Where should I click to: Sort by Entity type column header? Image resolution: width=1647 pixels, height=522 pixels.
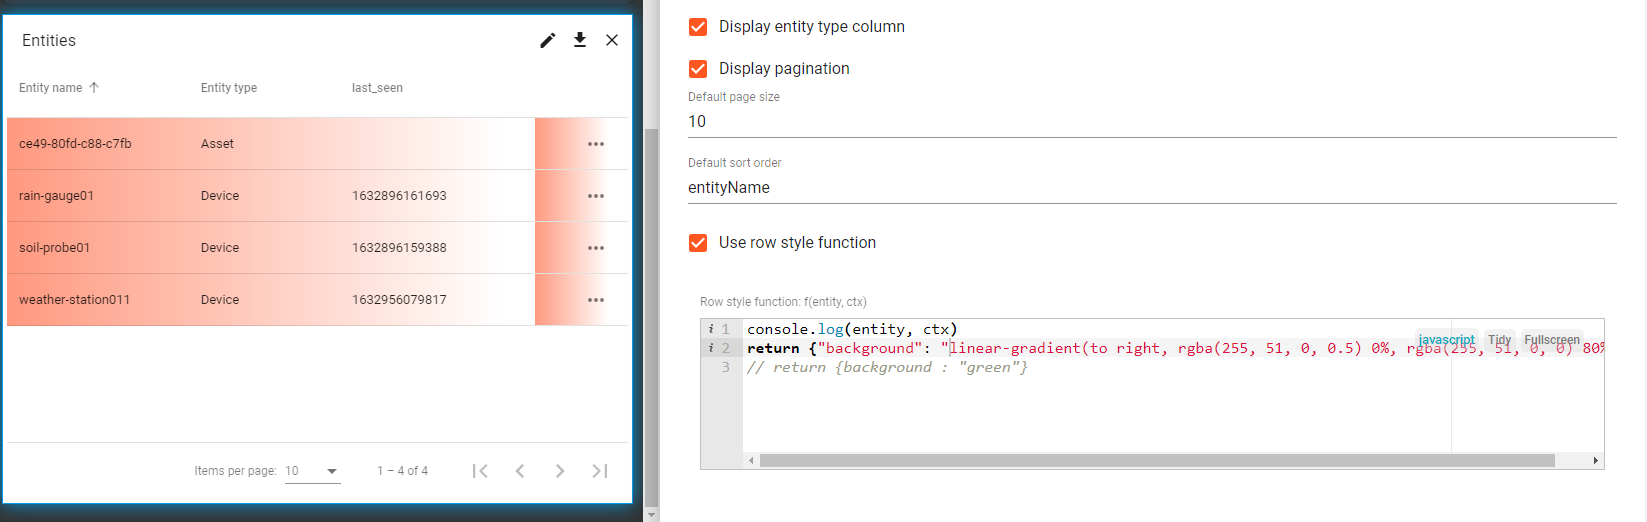229,88
